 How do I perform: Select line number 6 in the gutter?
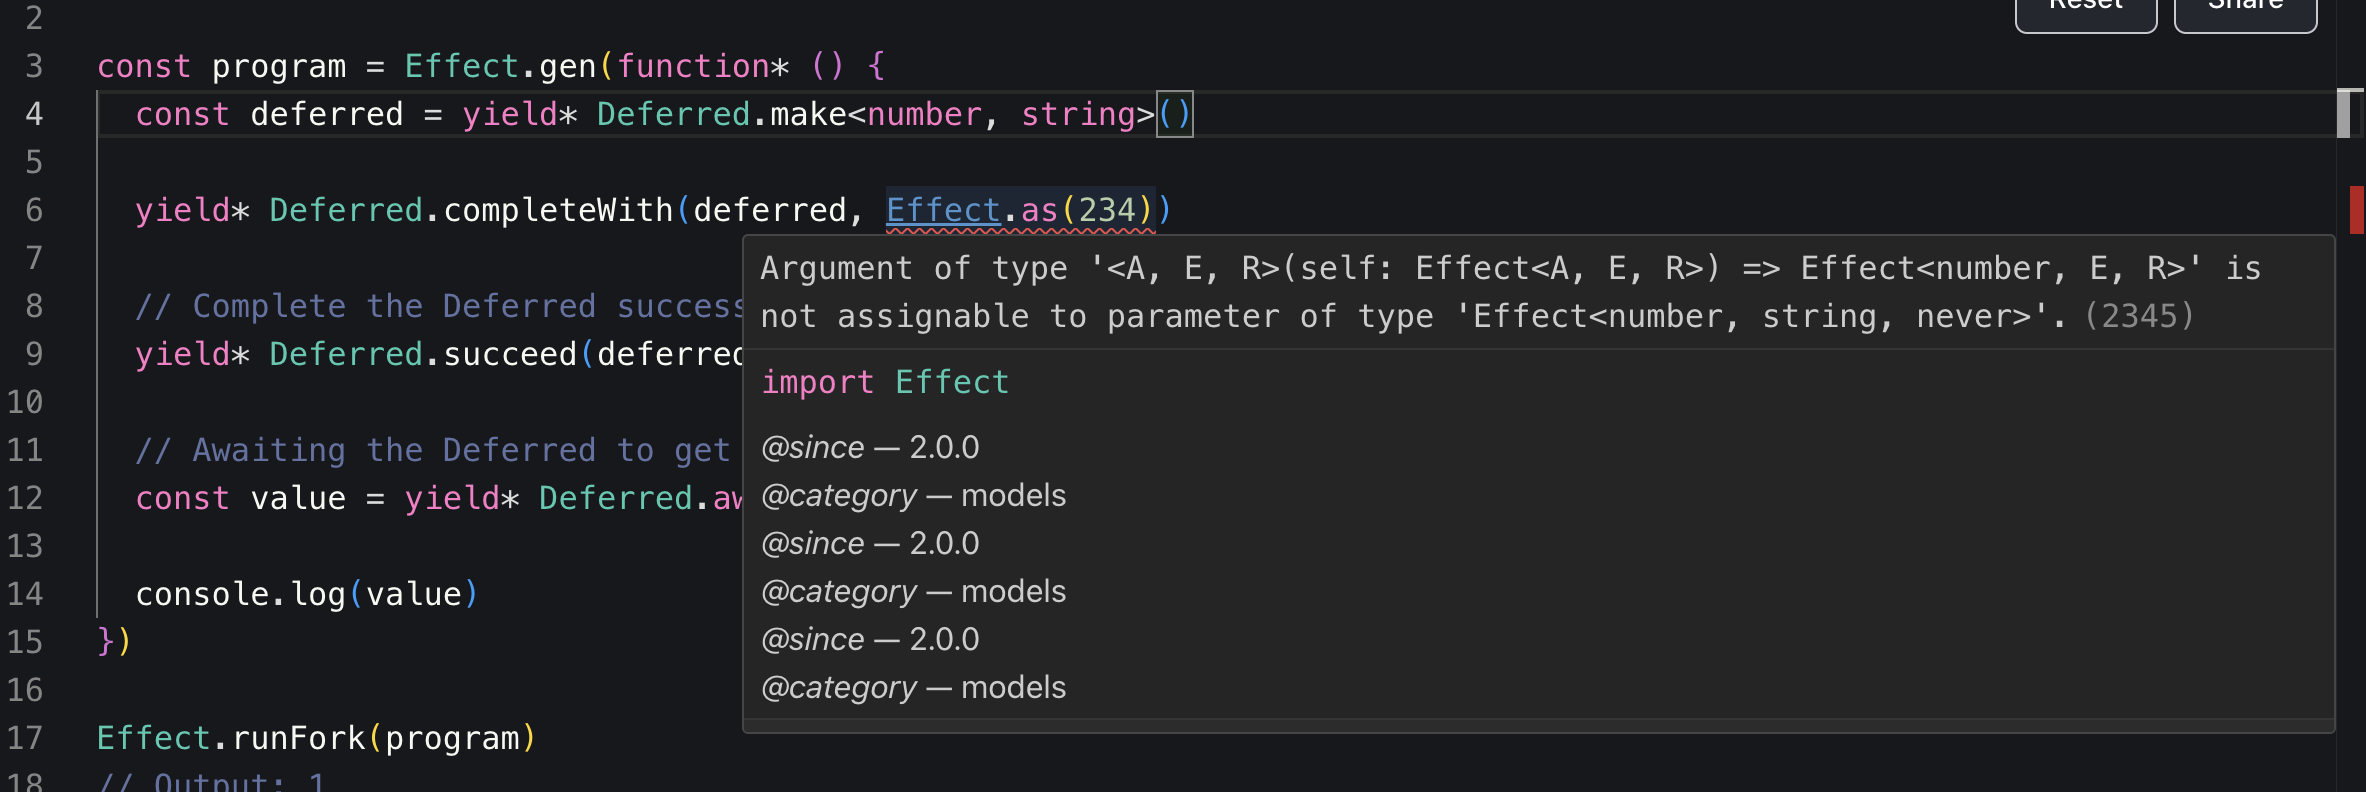34,210
